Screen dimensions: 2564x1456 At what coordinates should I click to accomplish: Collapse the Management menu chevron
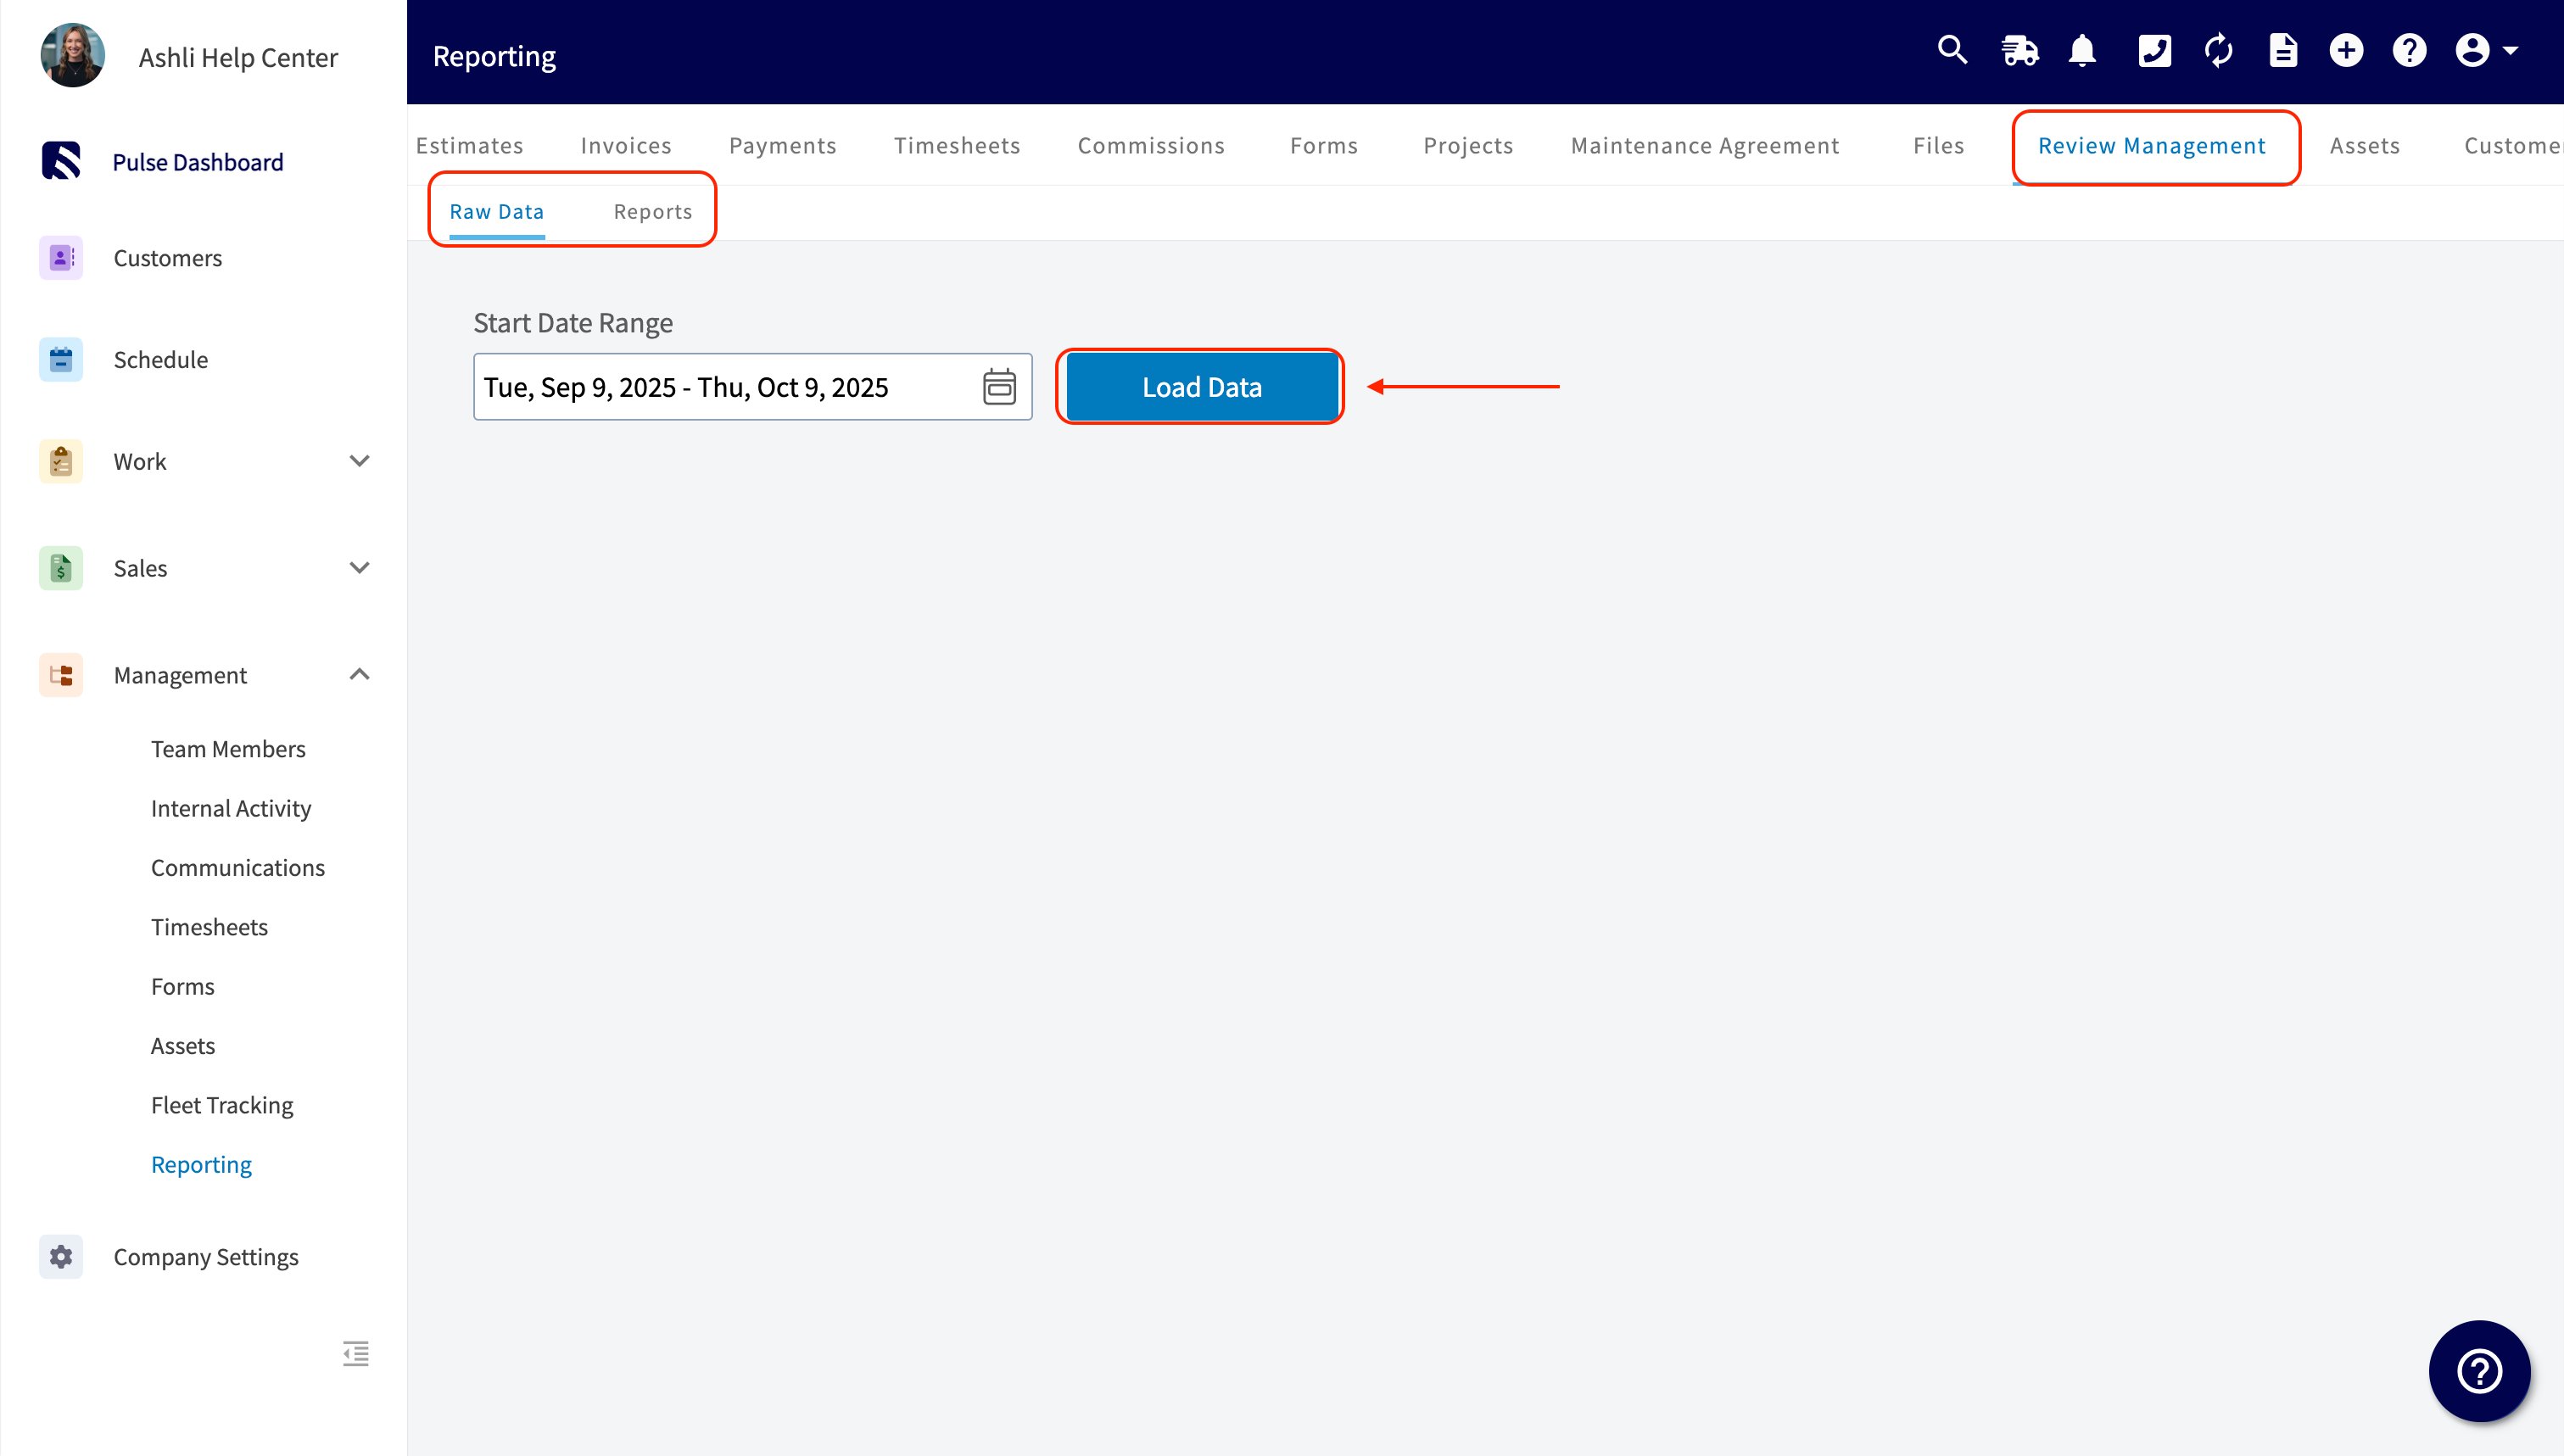pyautogui.click(x=360, y=675)
